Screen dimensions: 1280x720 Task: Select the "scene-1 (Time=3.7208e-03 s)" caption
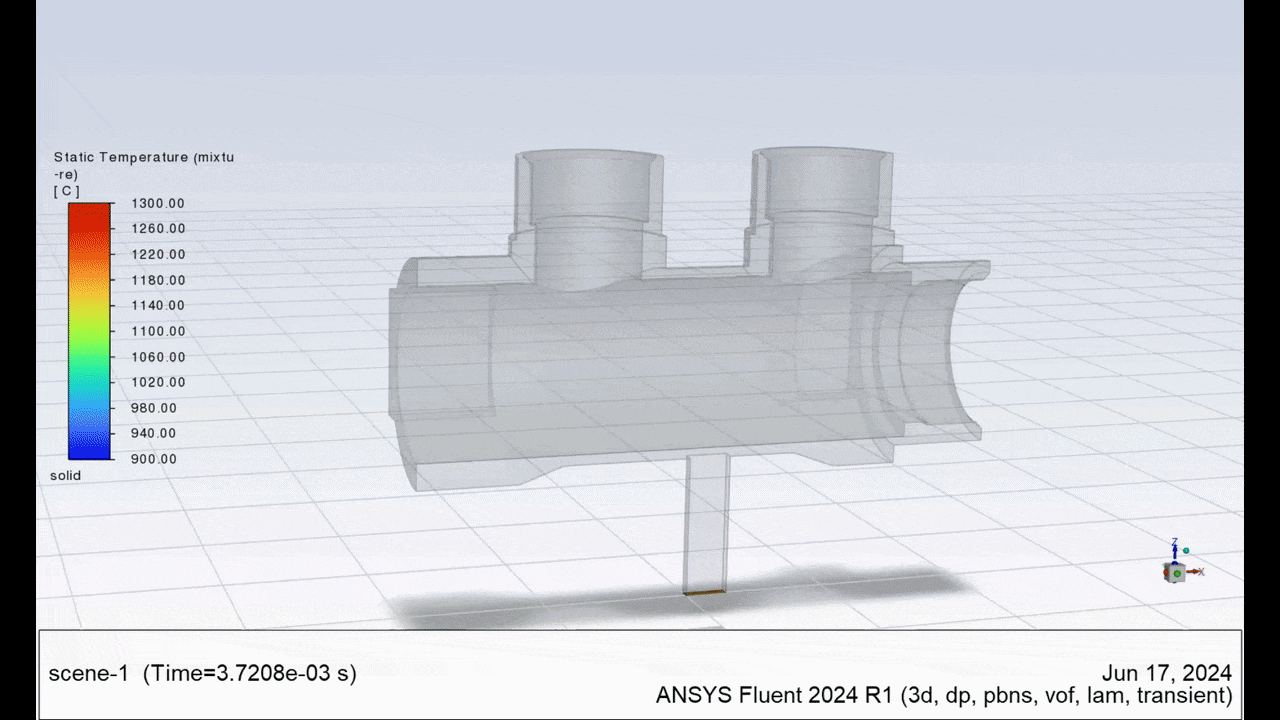tap(202, 673)
